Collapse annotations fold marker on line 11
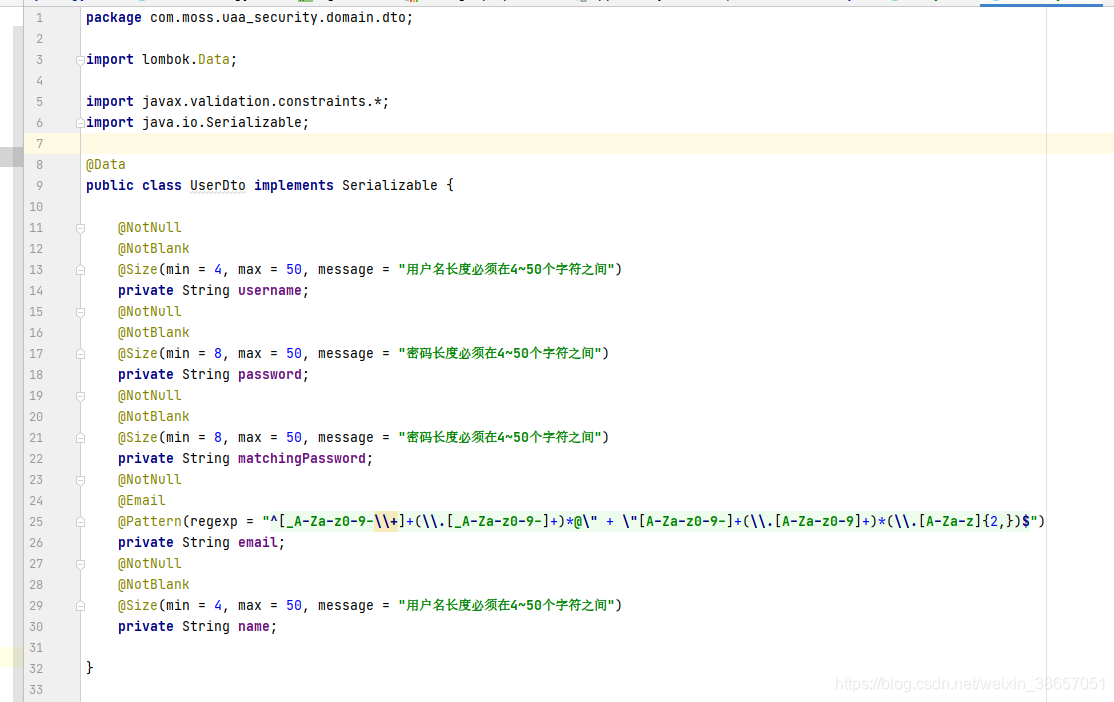The width and height of the screenshot is (1114, 702). 80,228
